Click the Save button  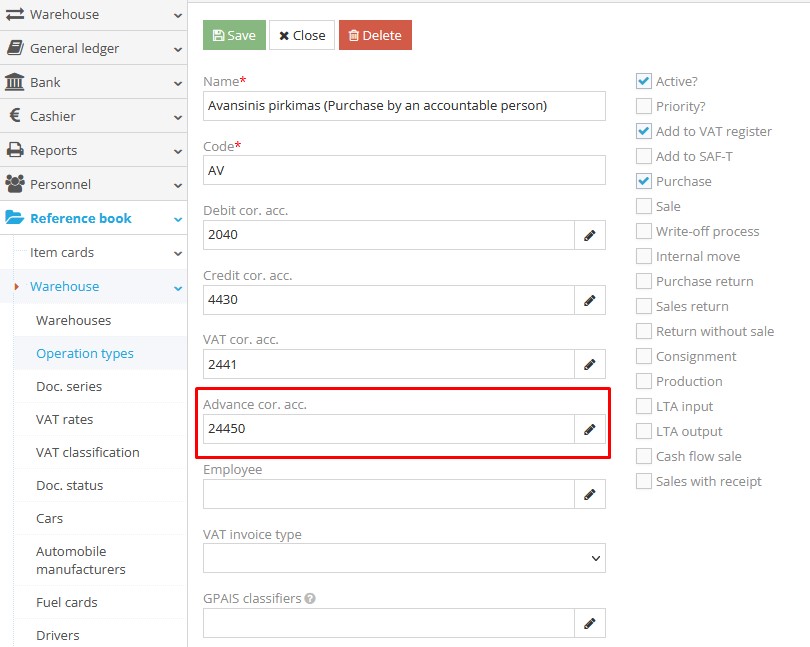point(233,34)
